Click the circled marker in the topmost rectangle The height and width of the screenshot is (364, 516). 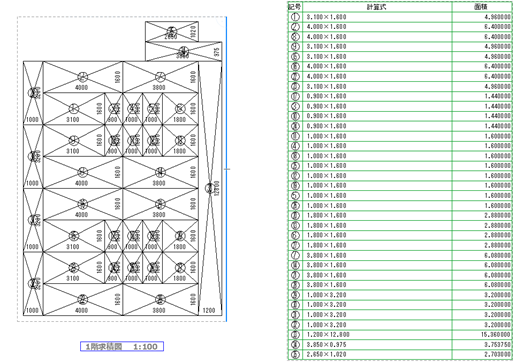(x=172, y=31)
